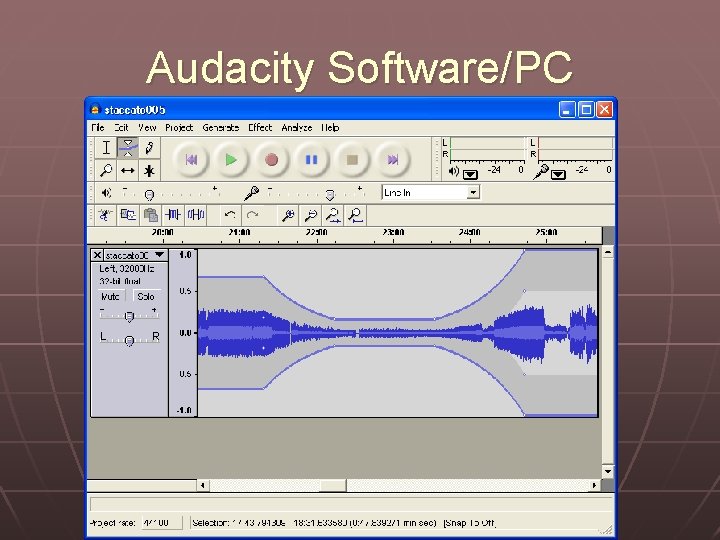Screen dimensions: 720x540
Task: Click the Zoom Out icon
Action: 311,215
